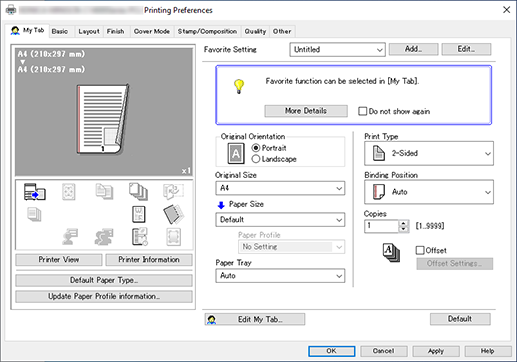This screenshot has width=517, height=362.
Task: Open the Print Type dropdown
Action: [x=429, y=153]
